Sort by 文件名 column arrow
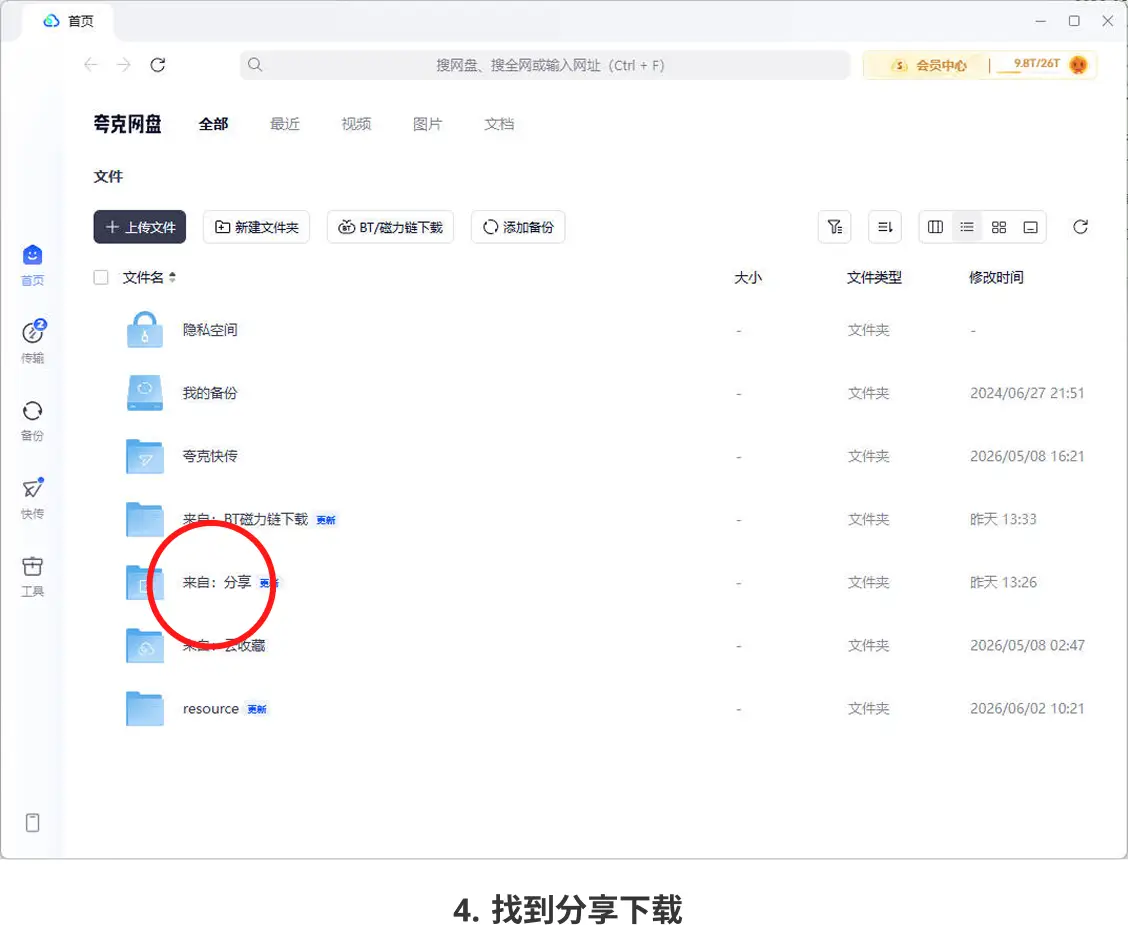 coord(172,278)
